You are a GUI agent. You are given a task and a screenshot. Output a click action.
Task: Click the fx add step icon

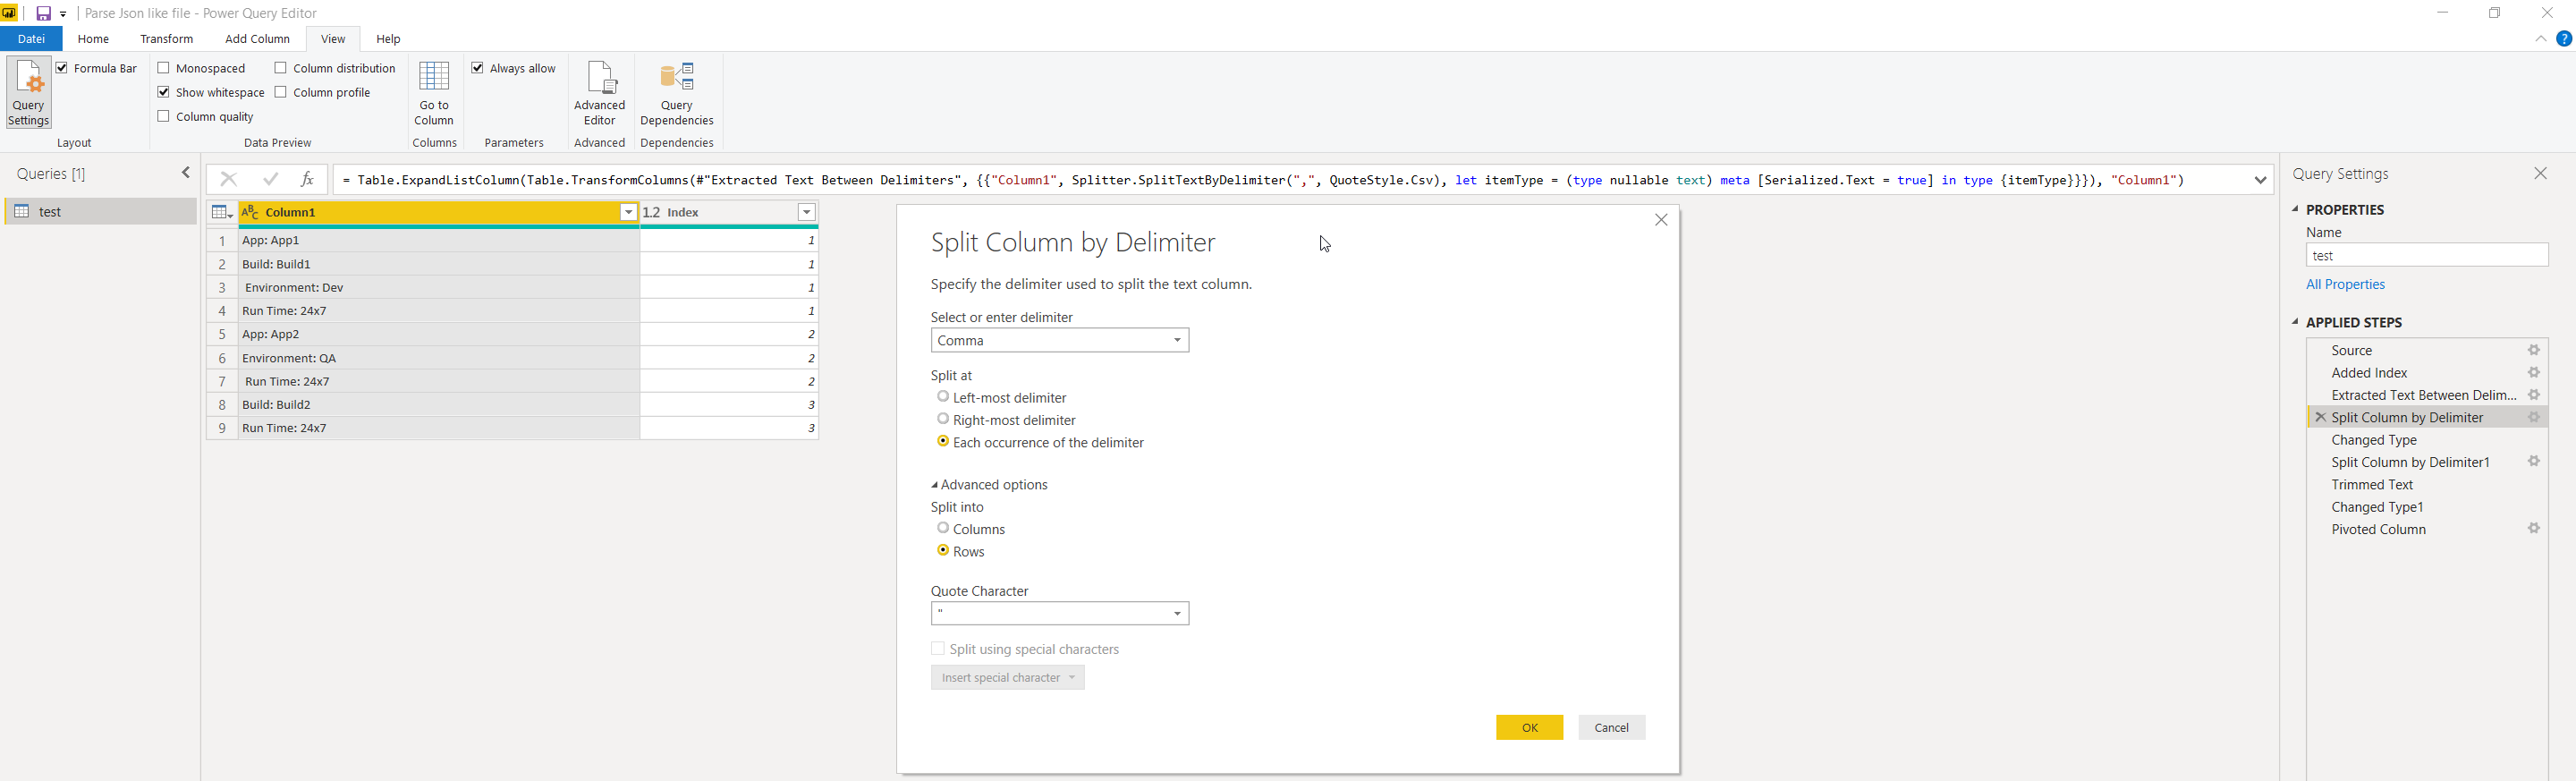(308, 179)
